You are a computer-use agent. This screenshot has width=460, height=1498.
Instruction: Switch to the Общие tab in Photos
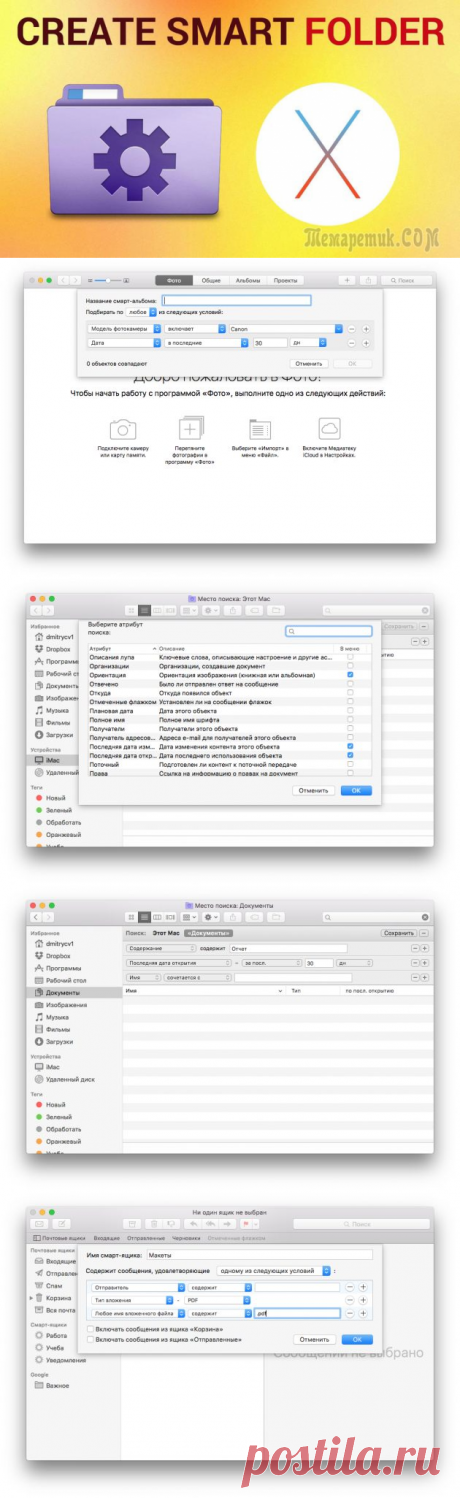[x=211, y=281]
